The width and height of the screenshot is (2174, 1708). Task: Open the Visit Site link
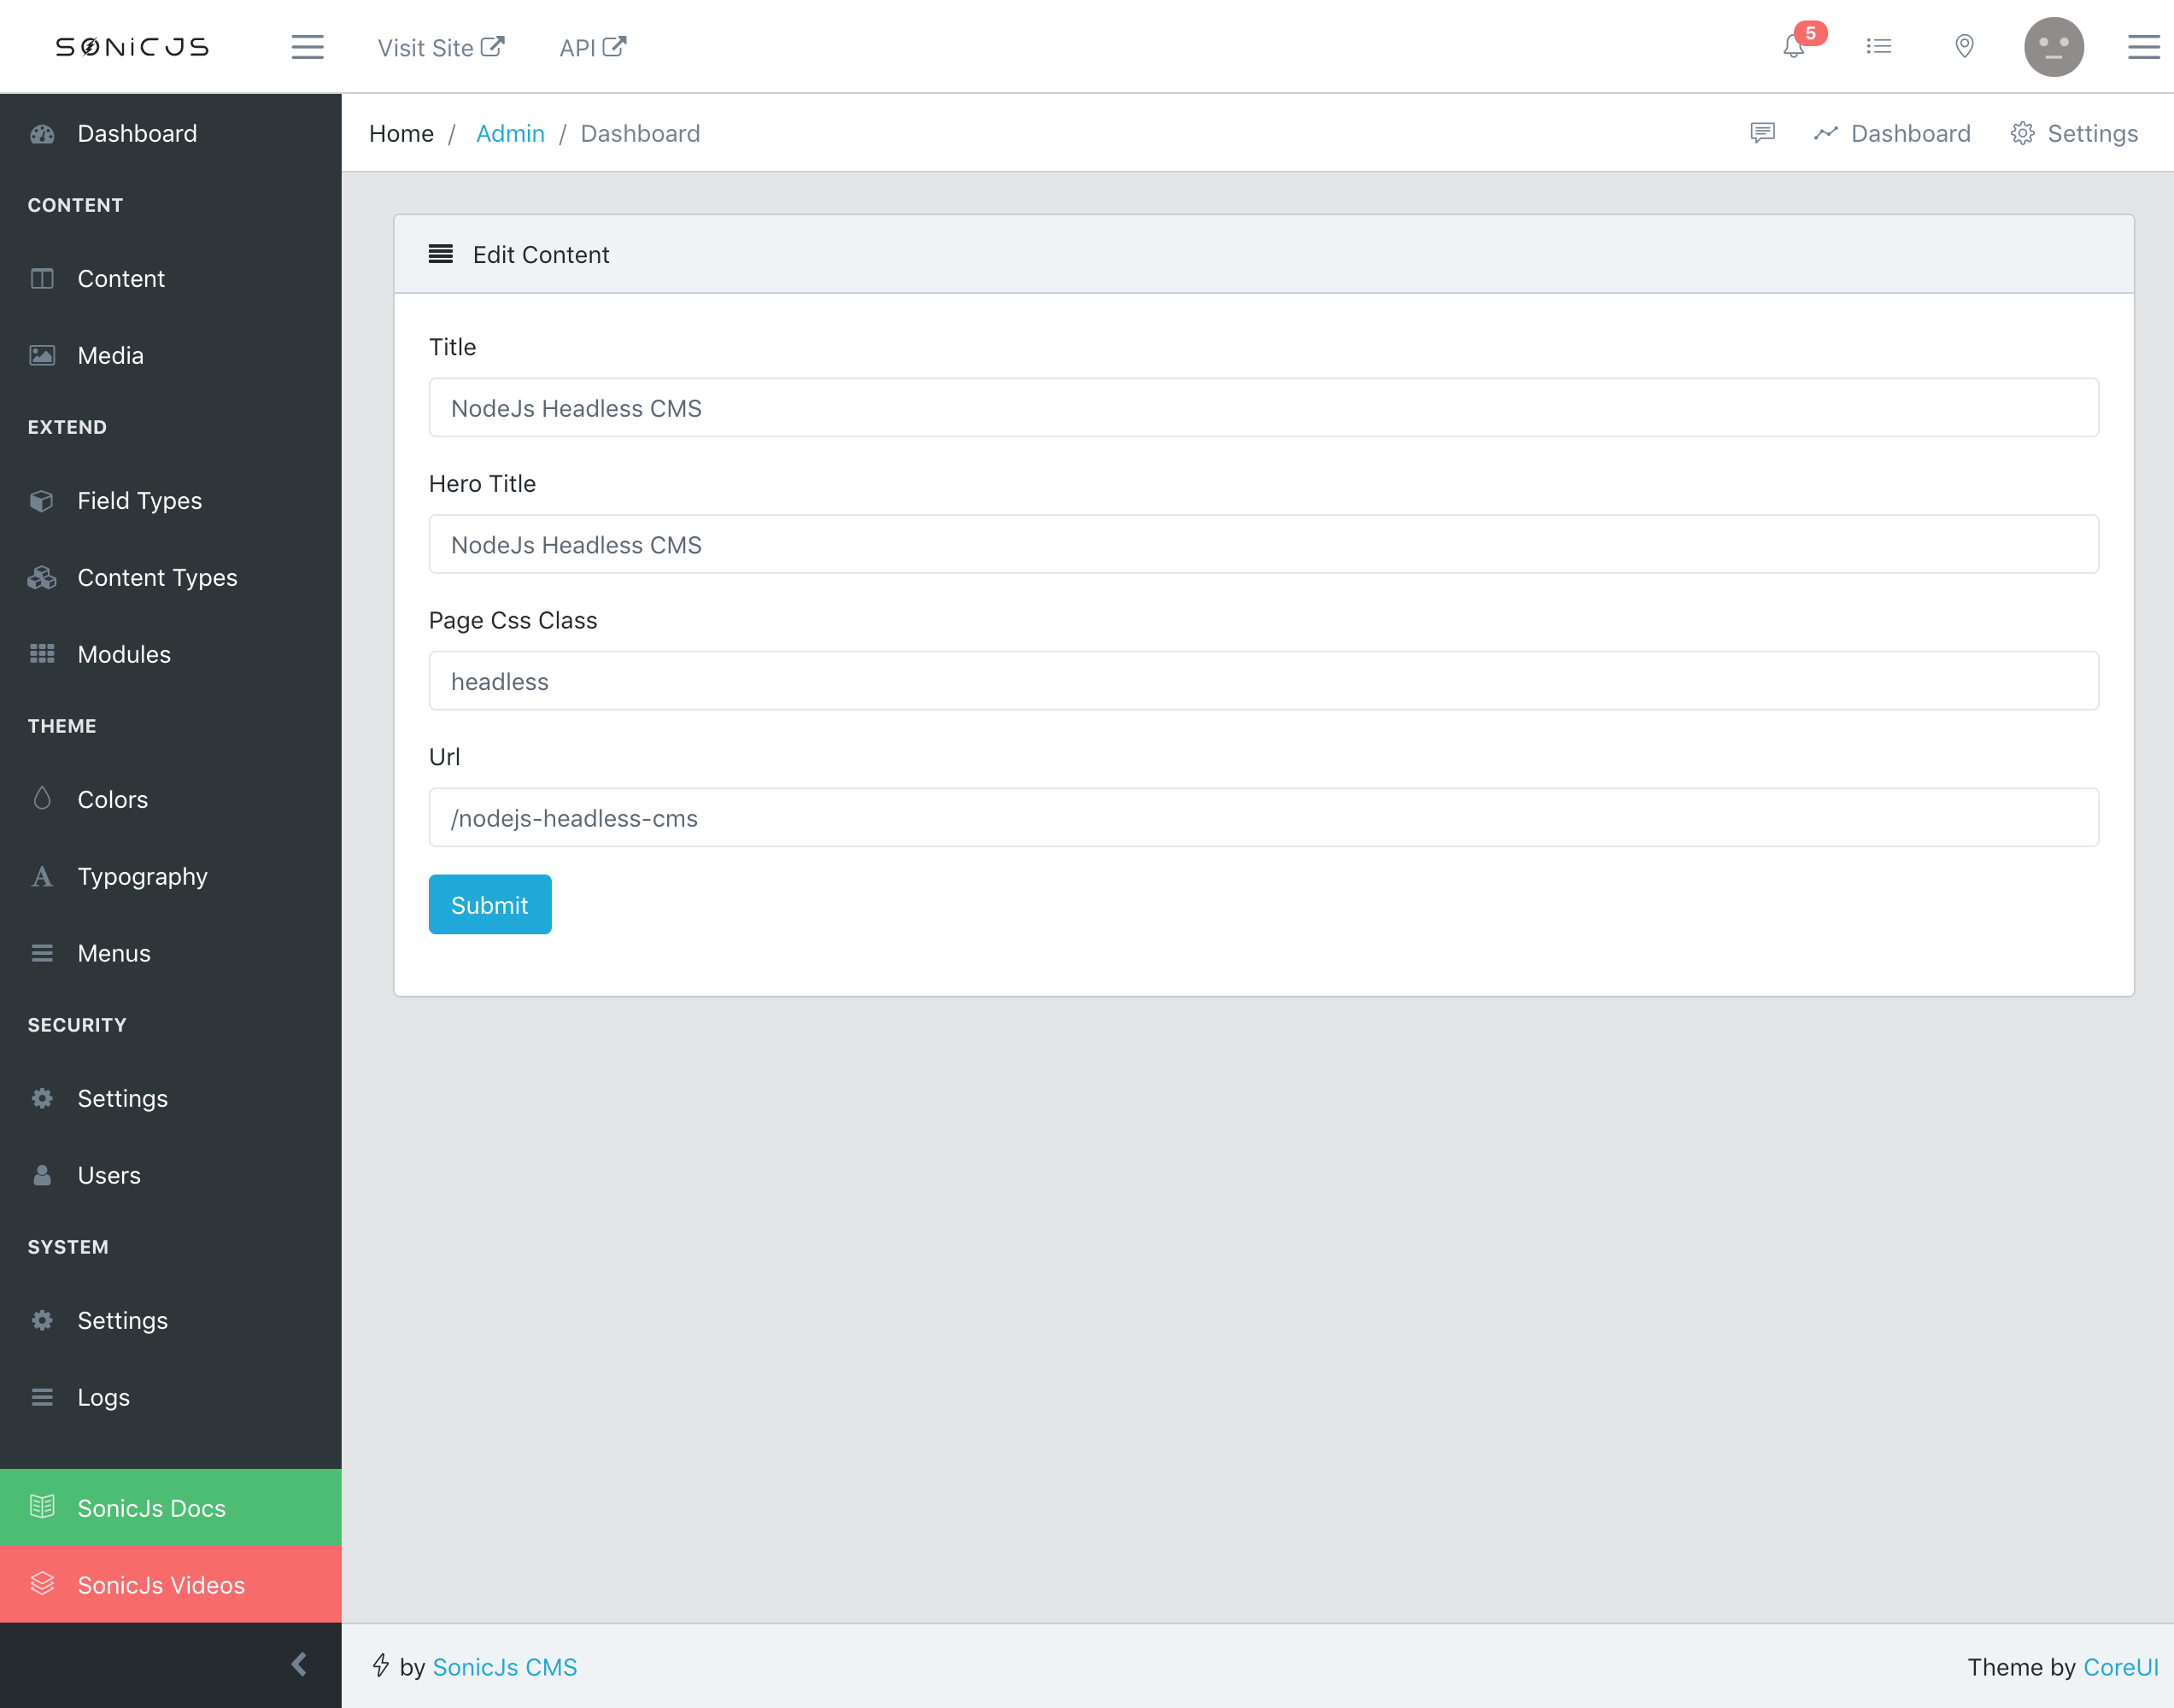pyautogui.click(x=441, y=47)
